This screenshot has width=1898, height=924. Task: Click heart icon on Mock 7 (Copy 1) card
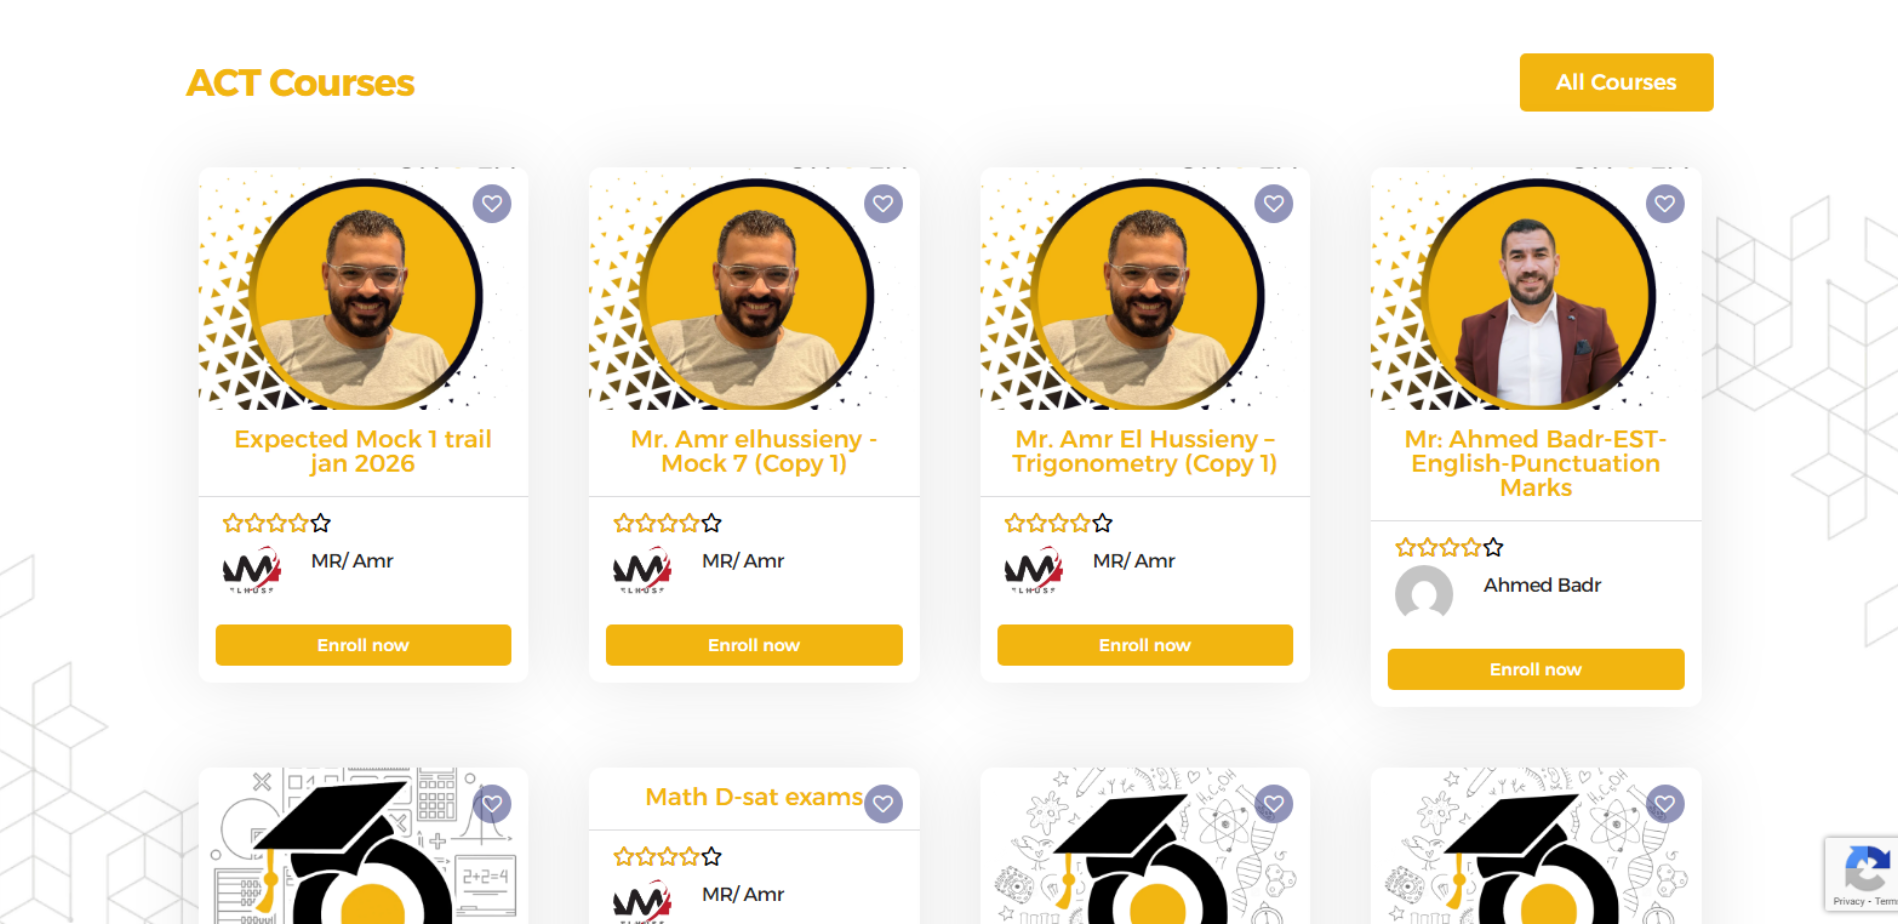coord(883,204)
